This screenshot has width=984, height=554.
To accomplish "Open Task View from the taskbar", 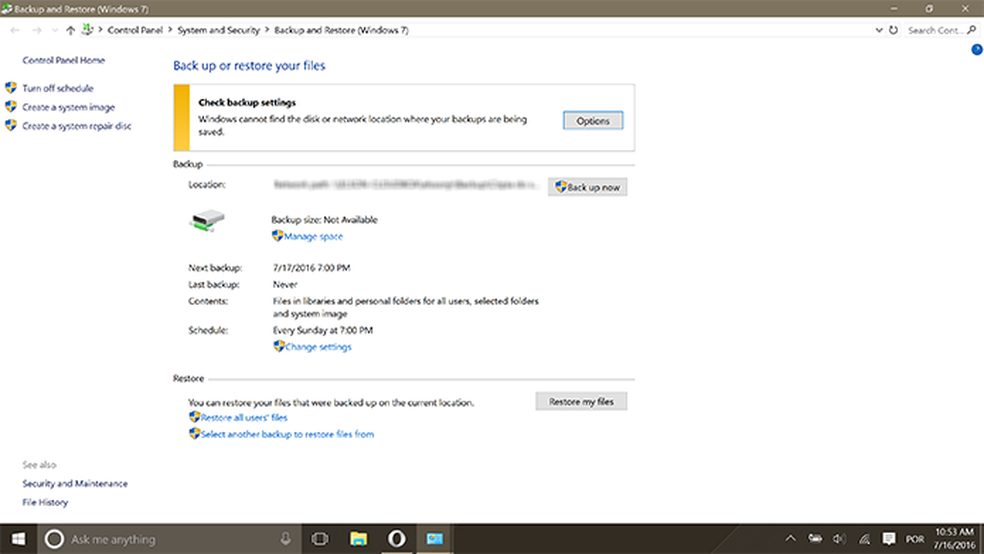I will (320, 539).
